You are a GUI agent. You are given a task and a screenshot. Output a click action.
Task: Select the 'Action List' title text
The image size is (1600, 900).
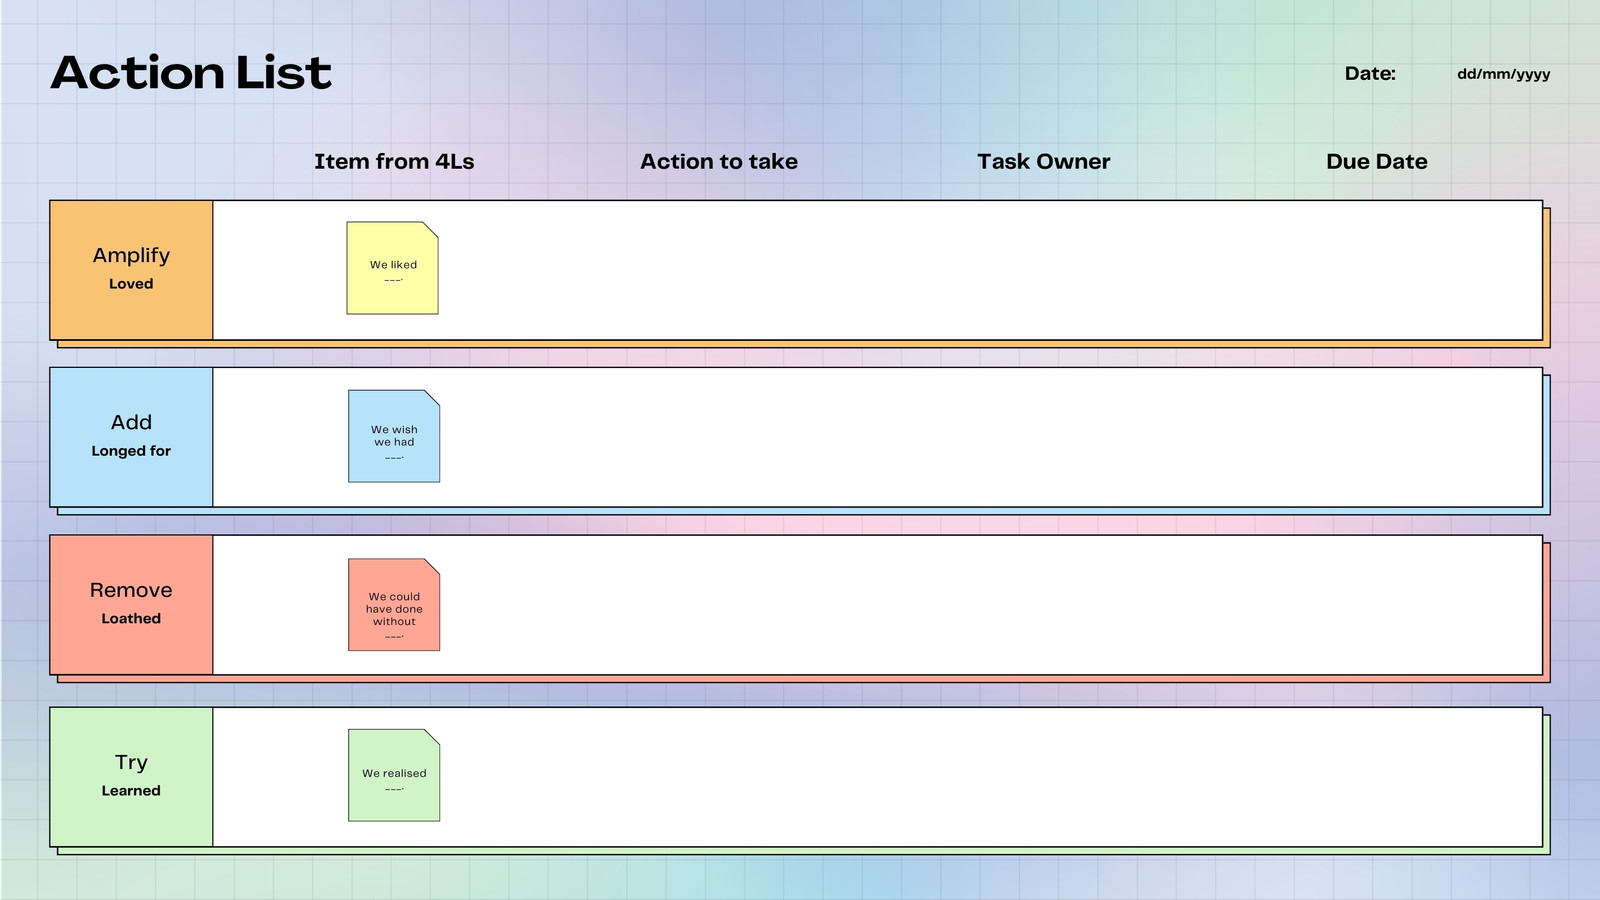191,72
